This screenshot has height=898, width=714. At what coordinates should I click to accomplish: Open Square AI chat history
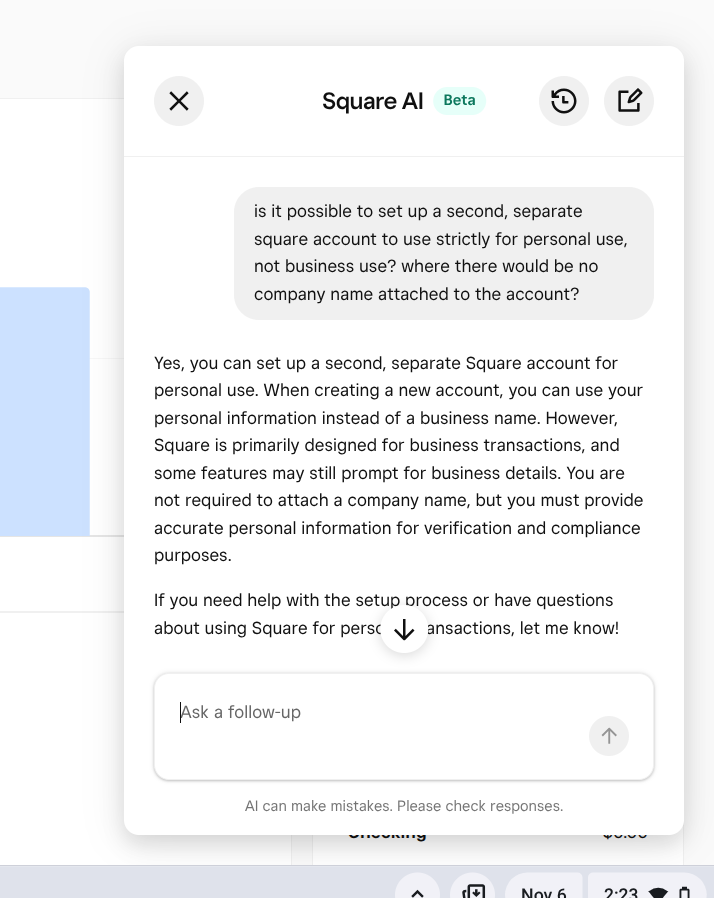(563, 101)
